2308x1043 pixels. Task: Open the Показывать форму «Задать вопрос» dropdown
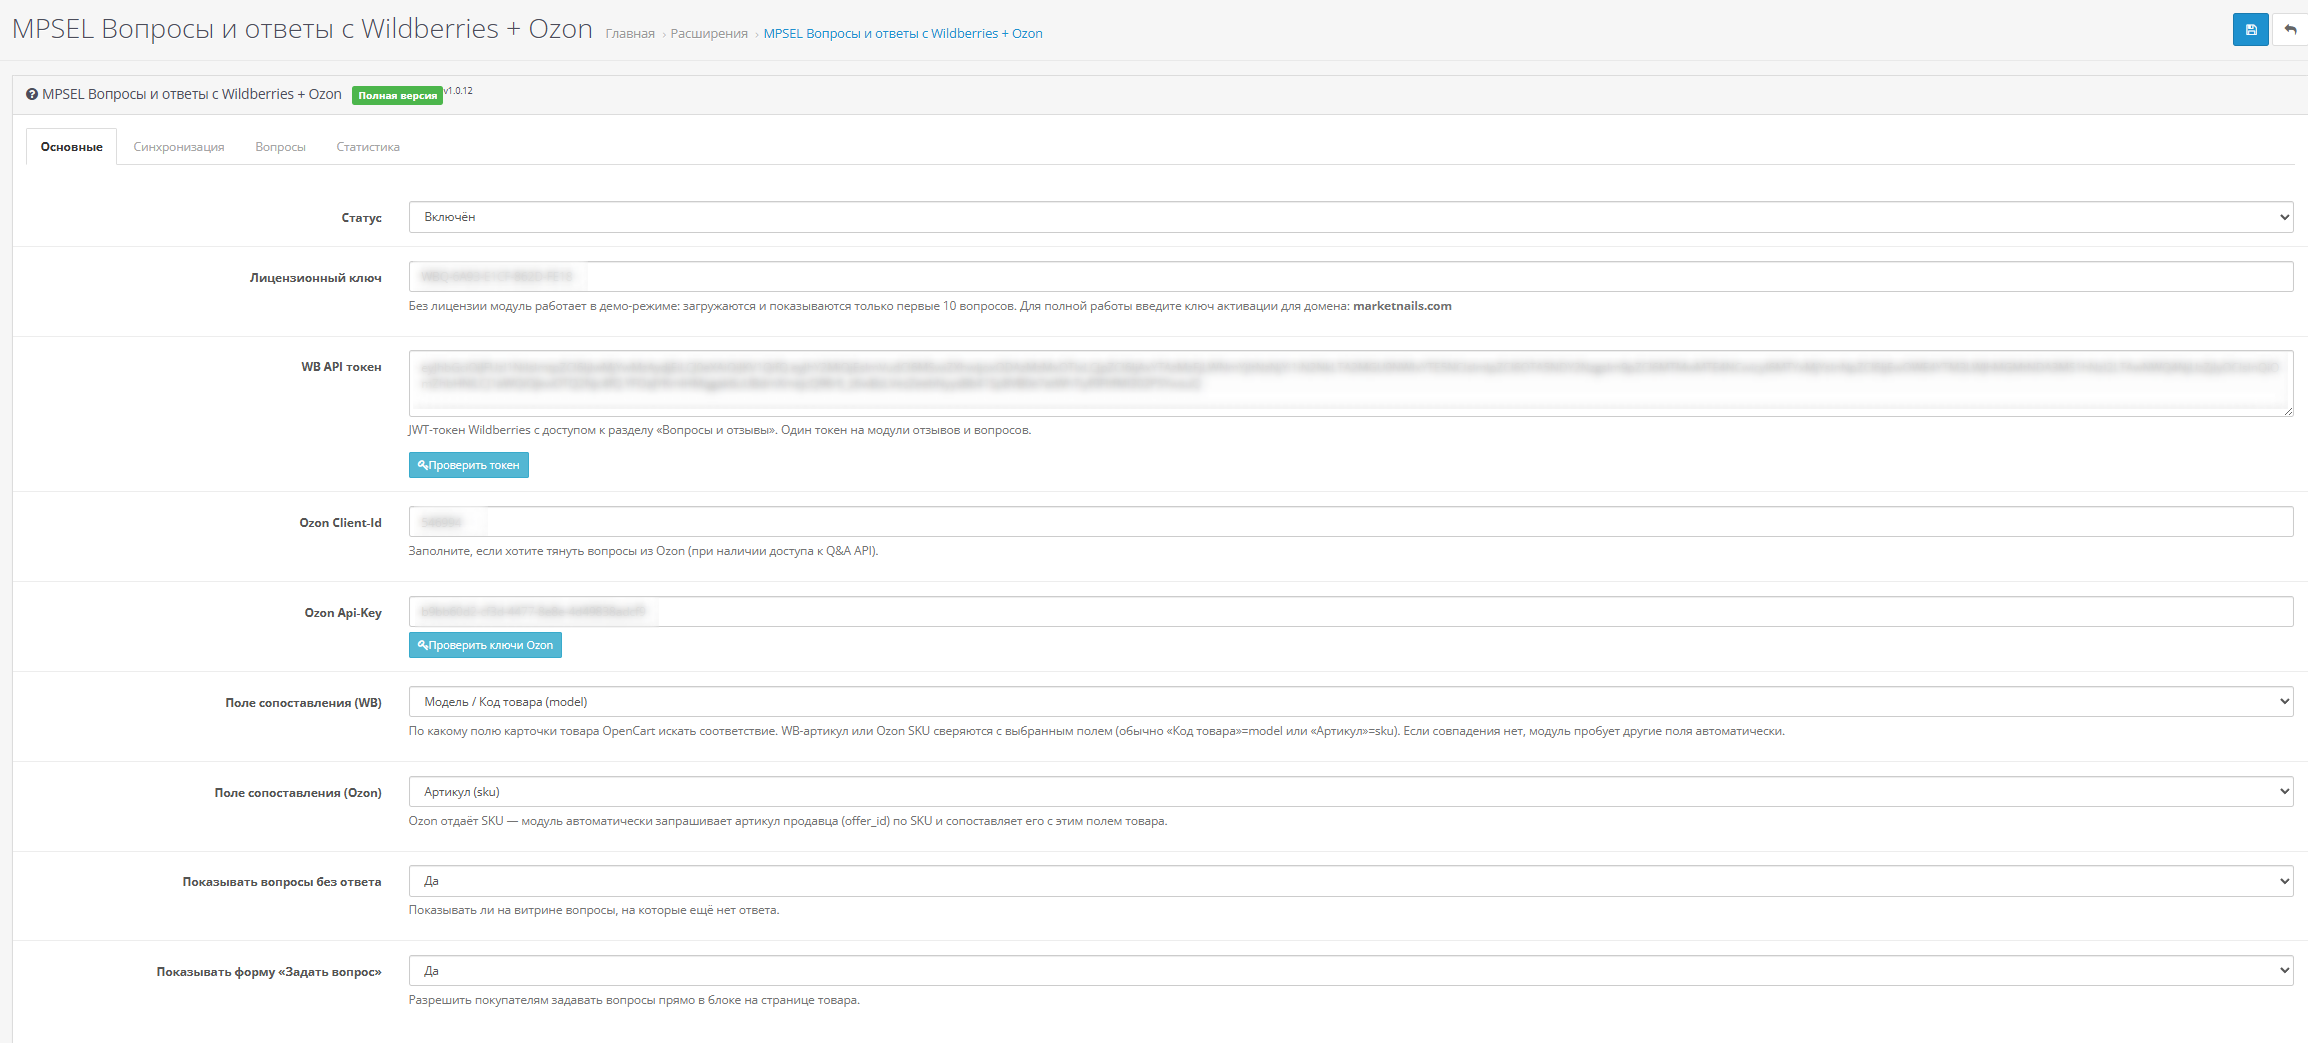point(1351,971)
